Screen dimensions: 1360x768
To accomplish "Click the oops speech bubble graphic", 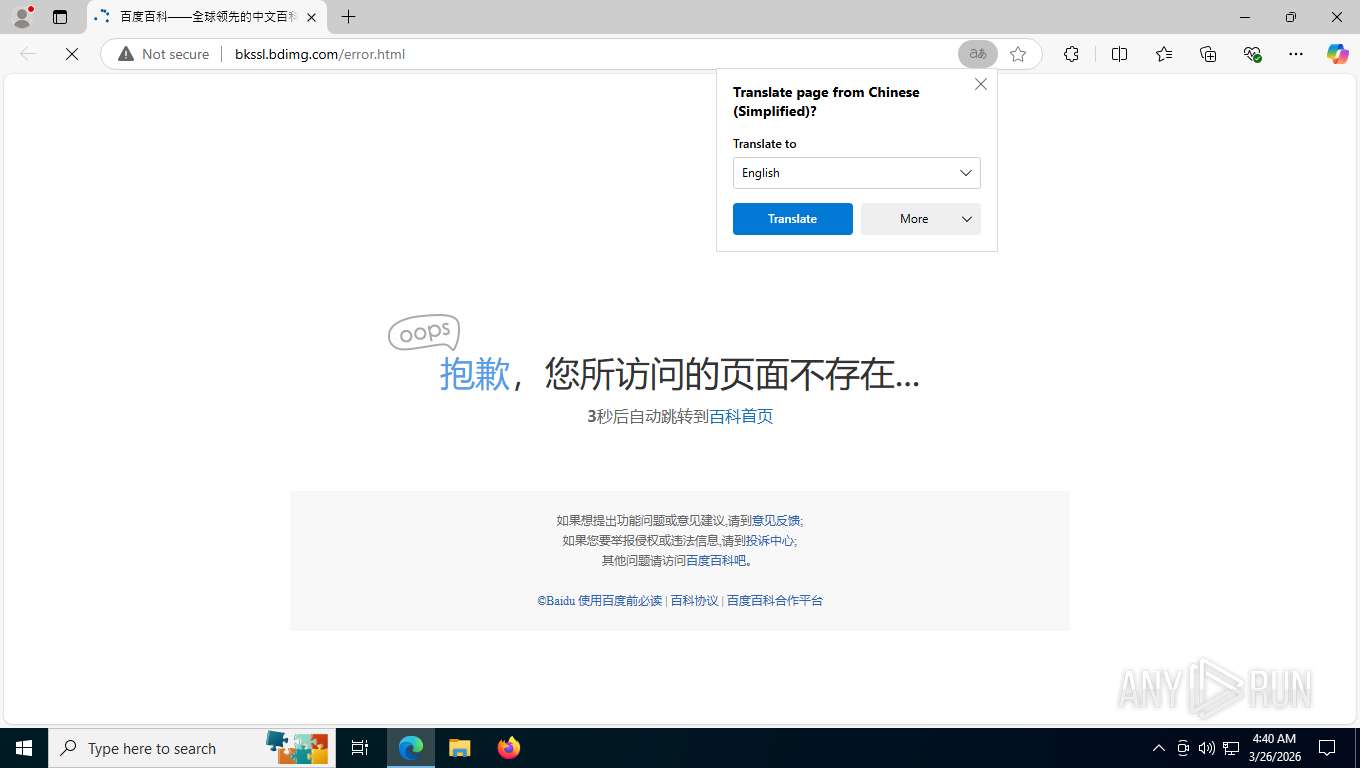I will [424, 333].
